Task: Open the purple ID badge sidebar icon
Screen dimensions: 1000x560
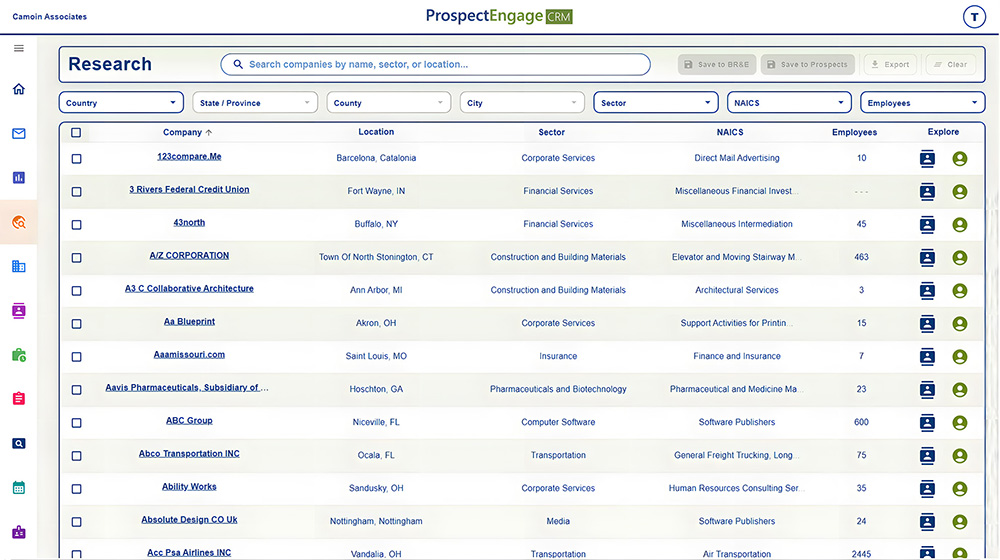Action: click(x=18, y=532)
